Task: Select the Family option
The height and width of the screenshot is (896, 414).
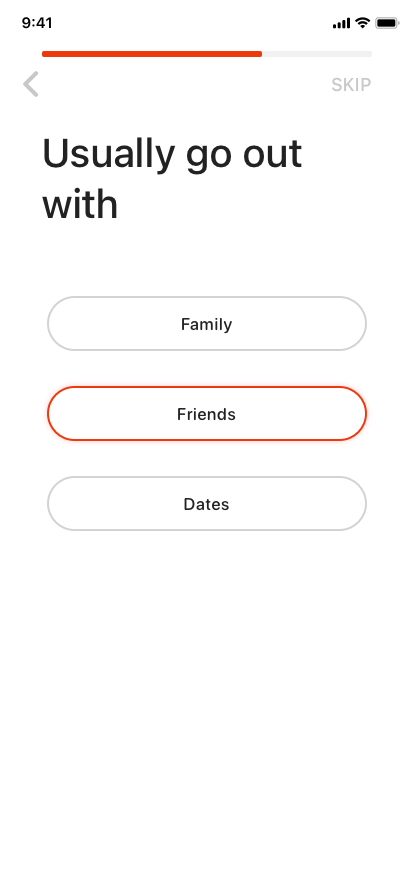Action: coord(206,323)
